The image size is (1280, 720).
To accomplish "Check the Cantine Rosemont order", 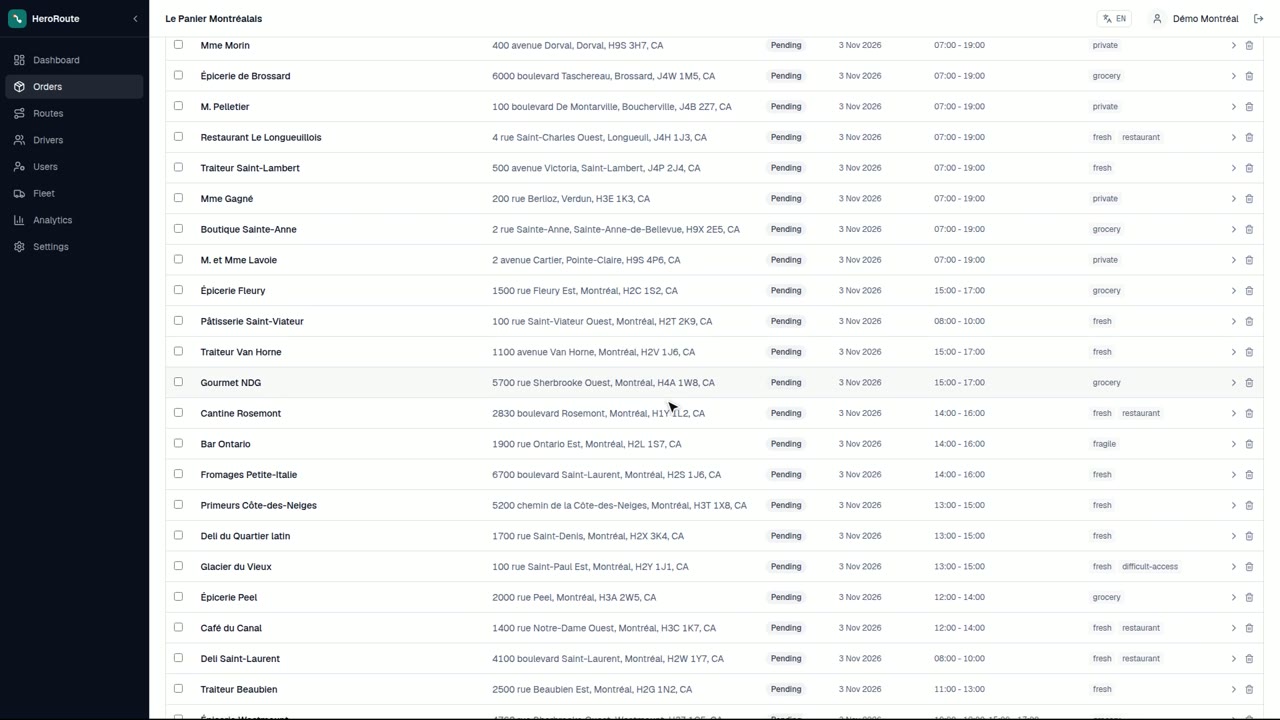I will [x=178, y=412].
